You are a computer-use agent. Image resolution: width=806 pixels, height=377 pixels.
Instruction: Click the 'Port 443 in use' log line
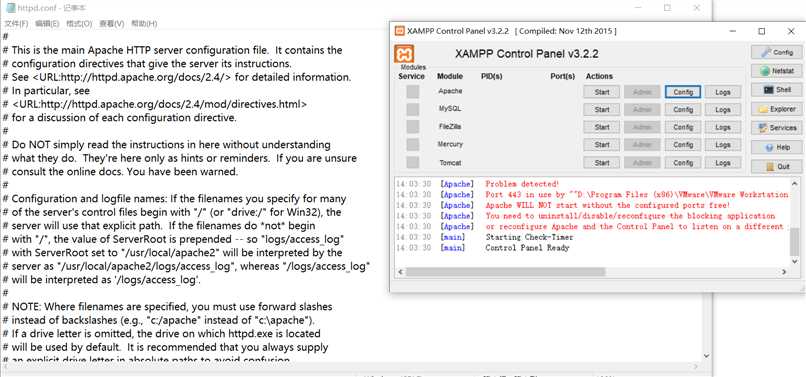coord(636,194)
